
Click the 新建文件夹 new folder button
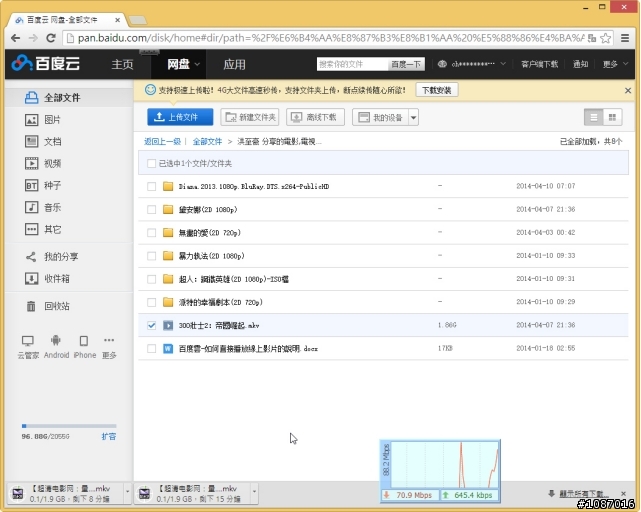pos(250,117)
